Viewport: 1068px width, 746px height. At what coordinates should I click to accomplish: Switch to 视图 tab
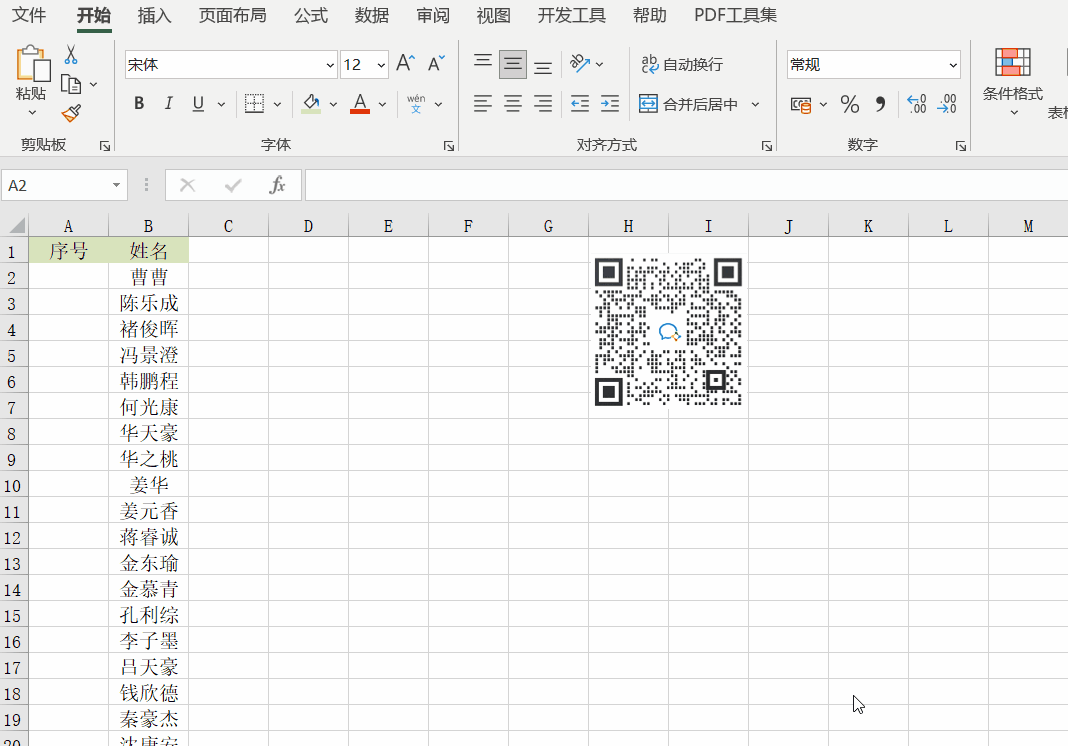[494, 15]
